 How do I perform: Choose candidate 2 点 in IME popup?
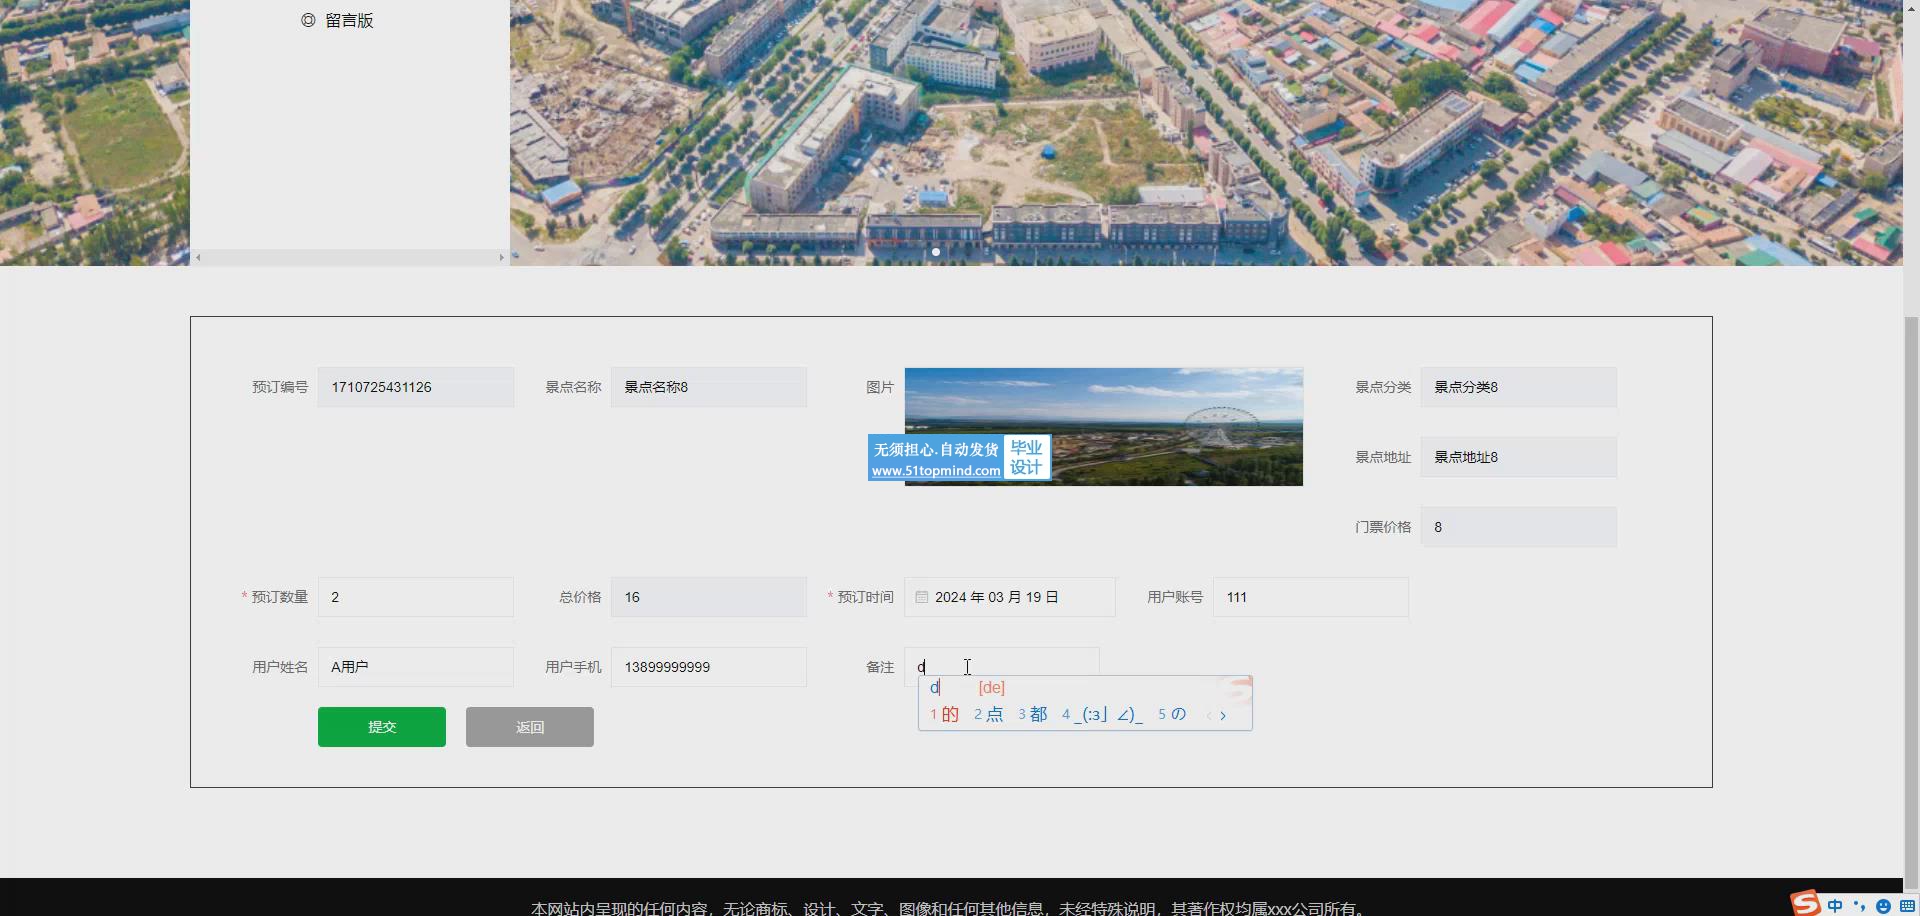point(988,714)
